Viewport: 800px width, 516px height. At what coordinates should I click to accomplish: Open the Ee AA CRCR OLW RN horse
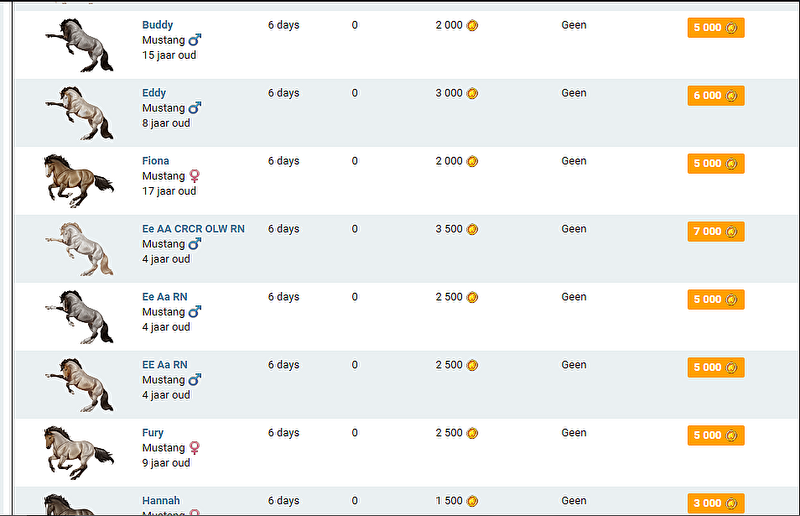click(x=193, y=229)
